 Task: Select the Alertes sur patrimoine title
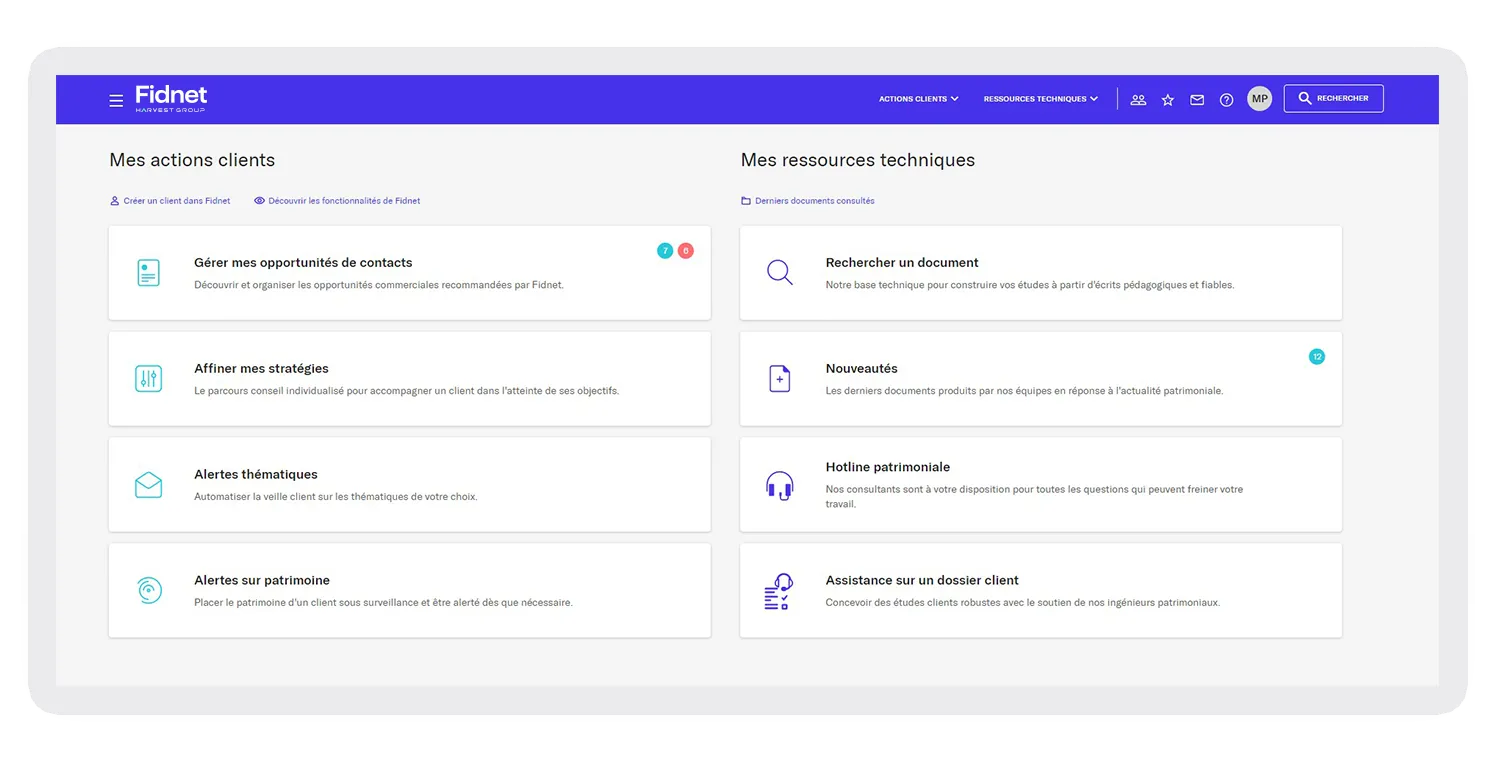point(262,581)
